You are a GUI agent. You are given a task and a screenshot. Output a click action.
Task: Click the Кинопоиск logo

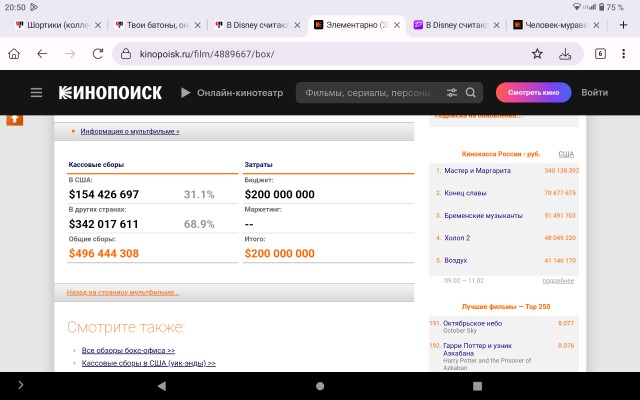[x=110, y=93]
